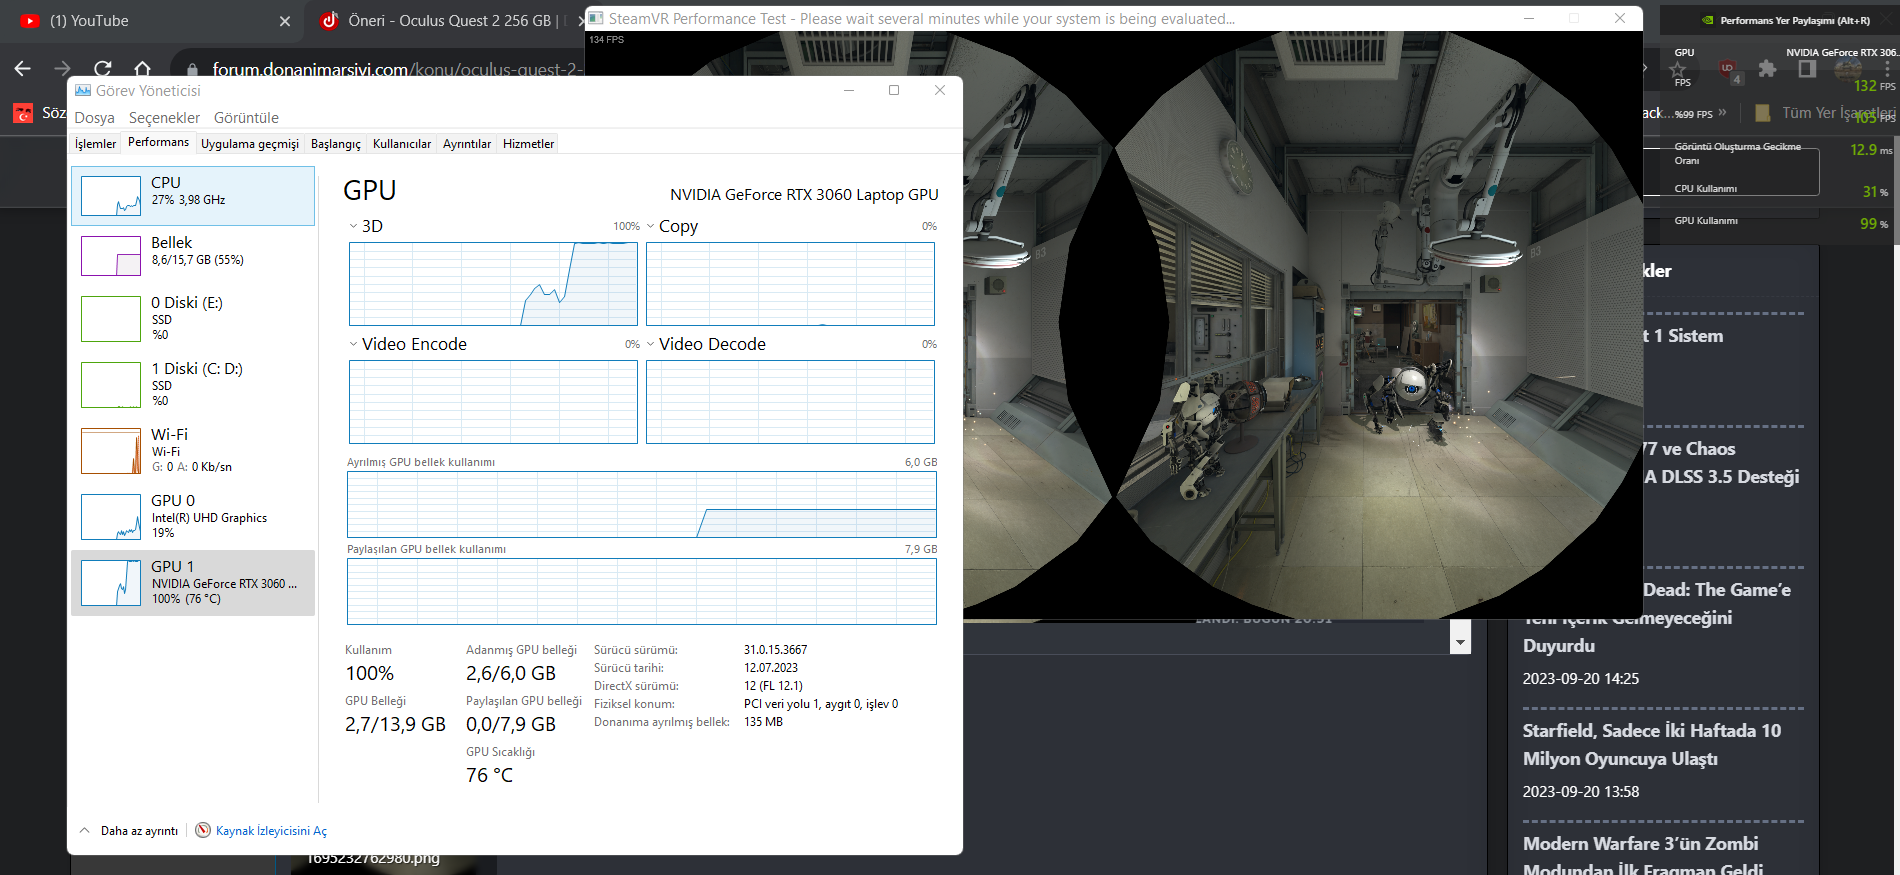Switch to the İşlemler tab
This screenshot has width=1900, height=875.
pos(95,144)
